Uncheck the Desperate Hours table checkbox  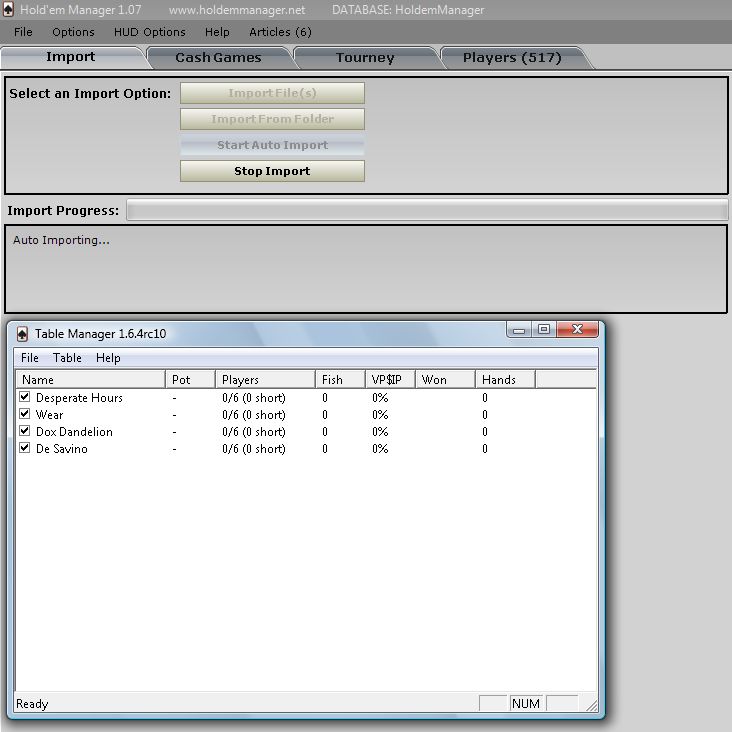point(25,397)
